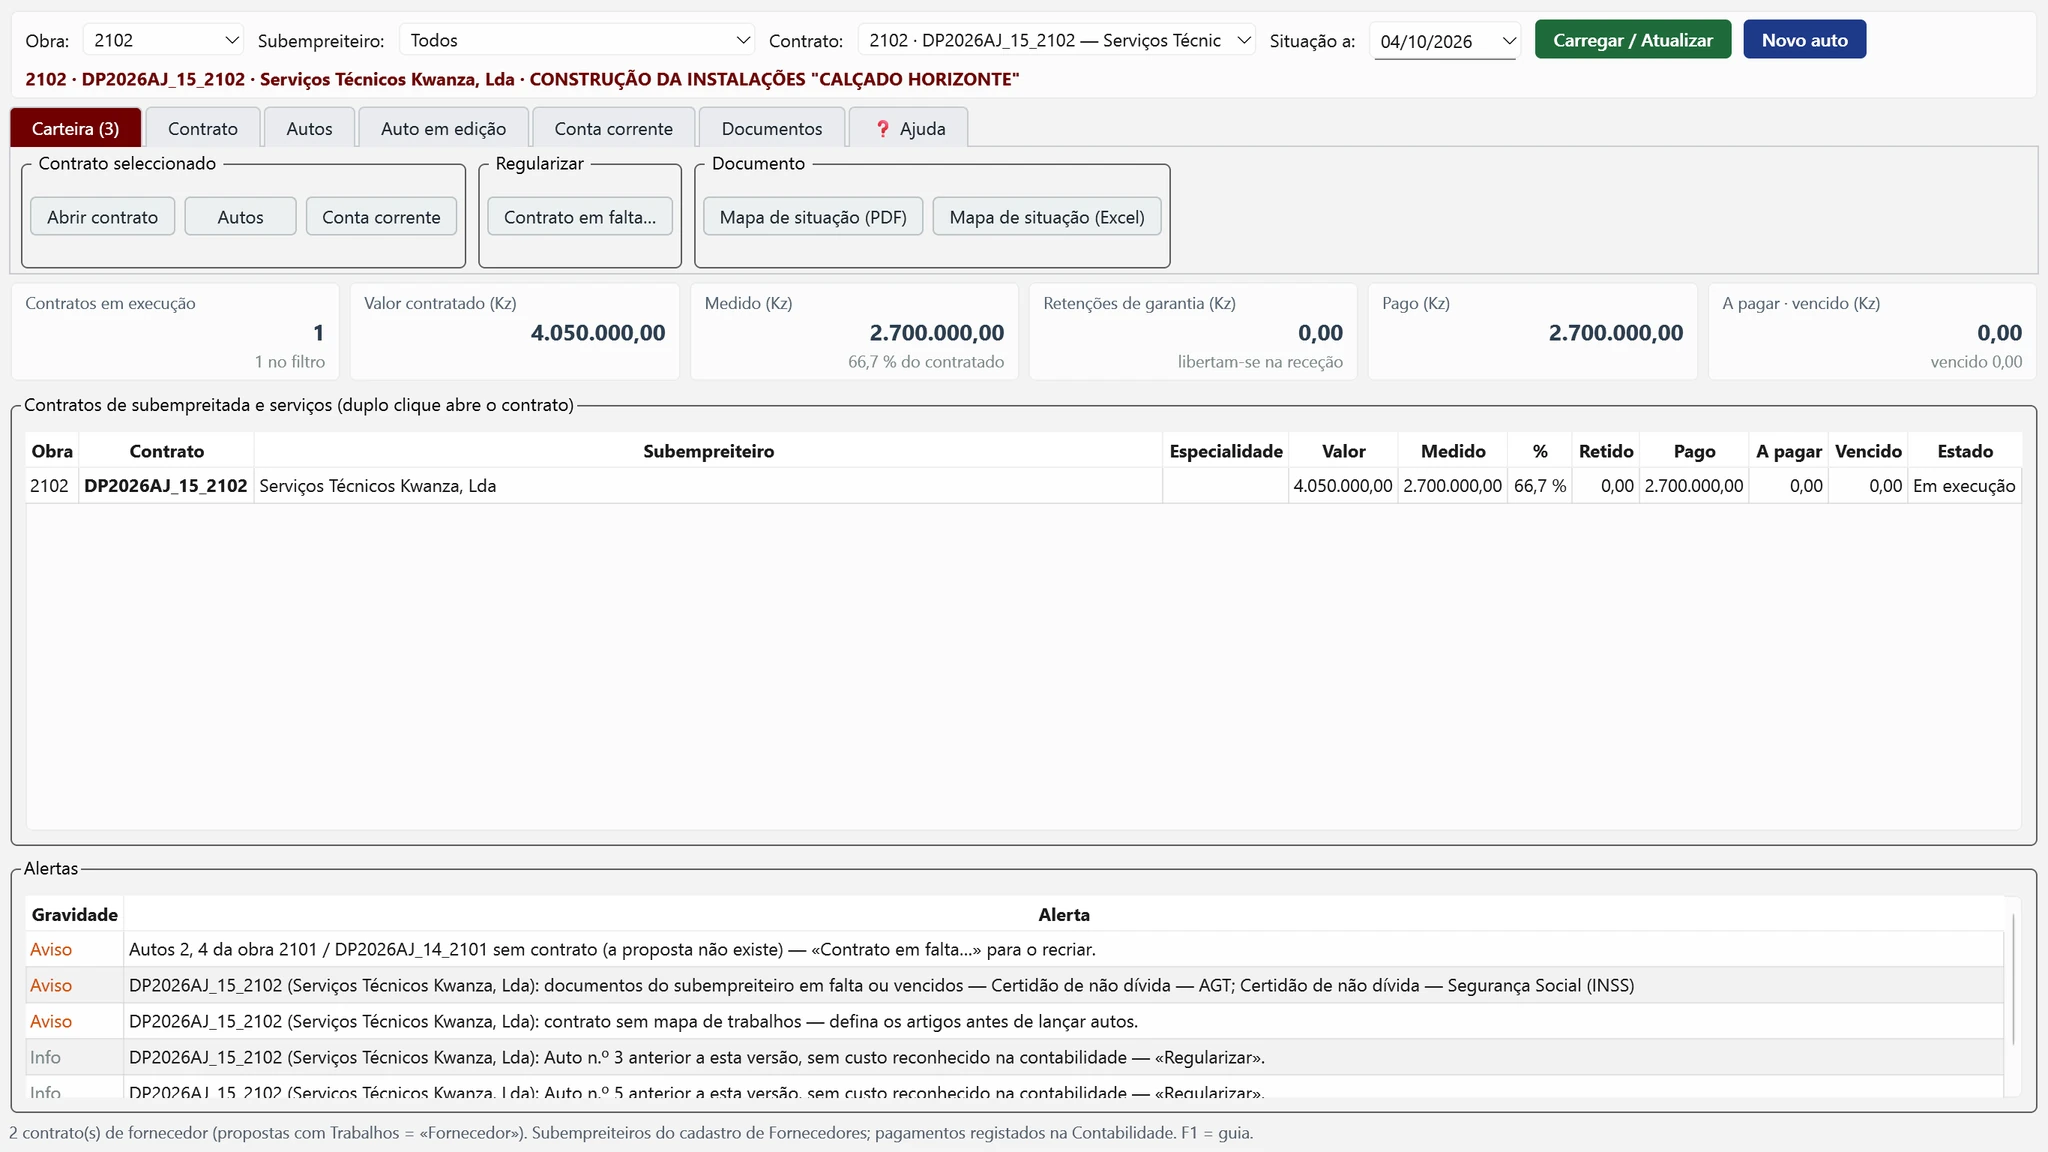The width and height of the screenshot is (2048, 1152).
Task: Click the Pago (Kz) 2.700.000,00 summary card
Action: [1533, 332]
